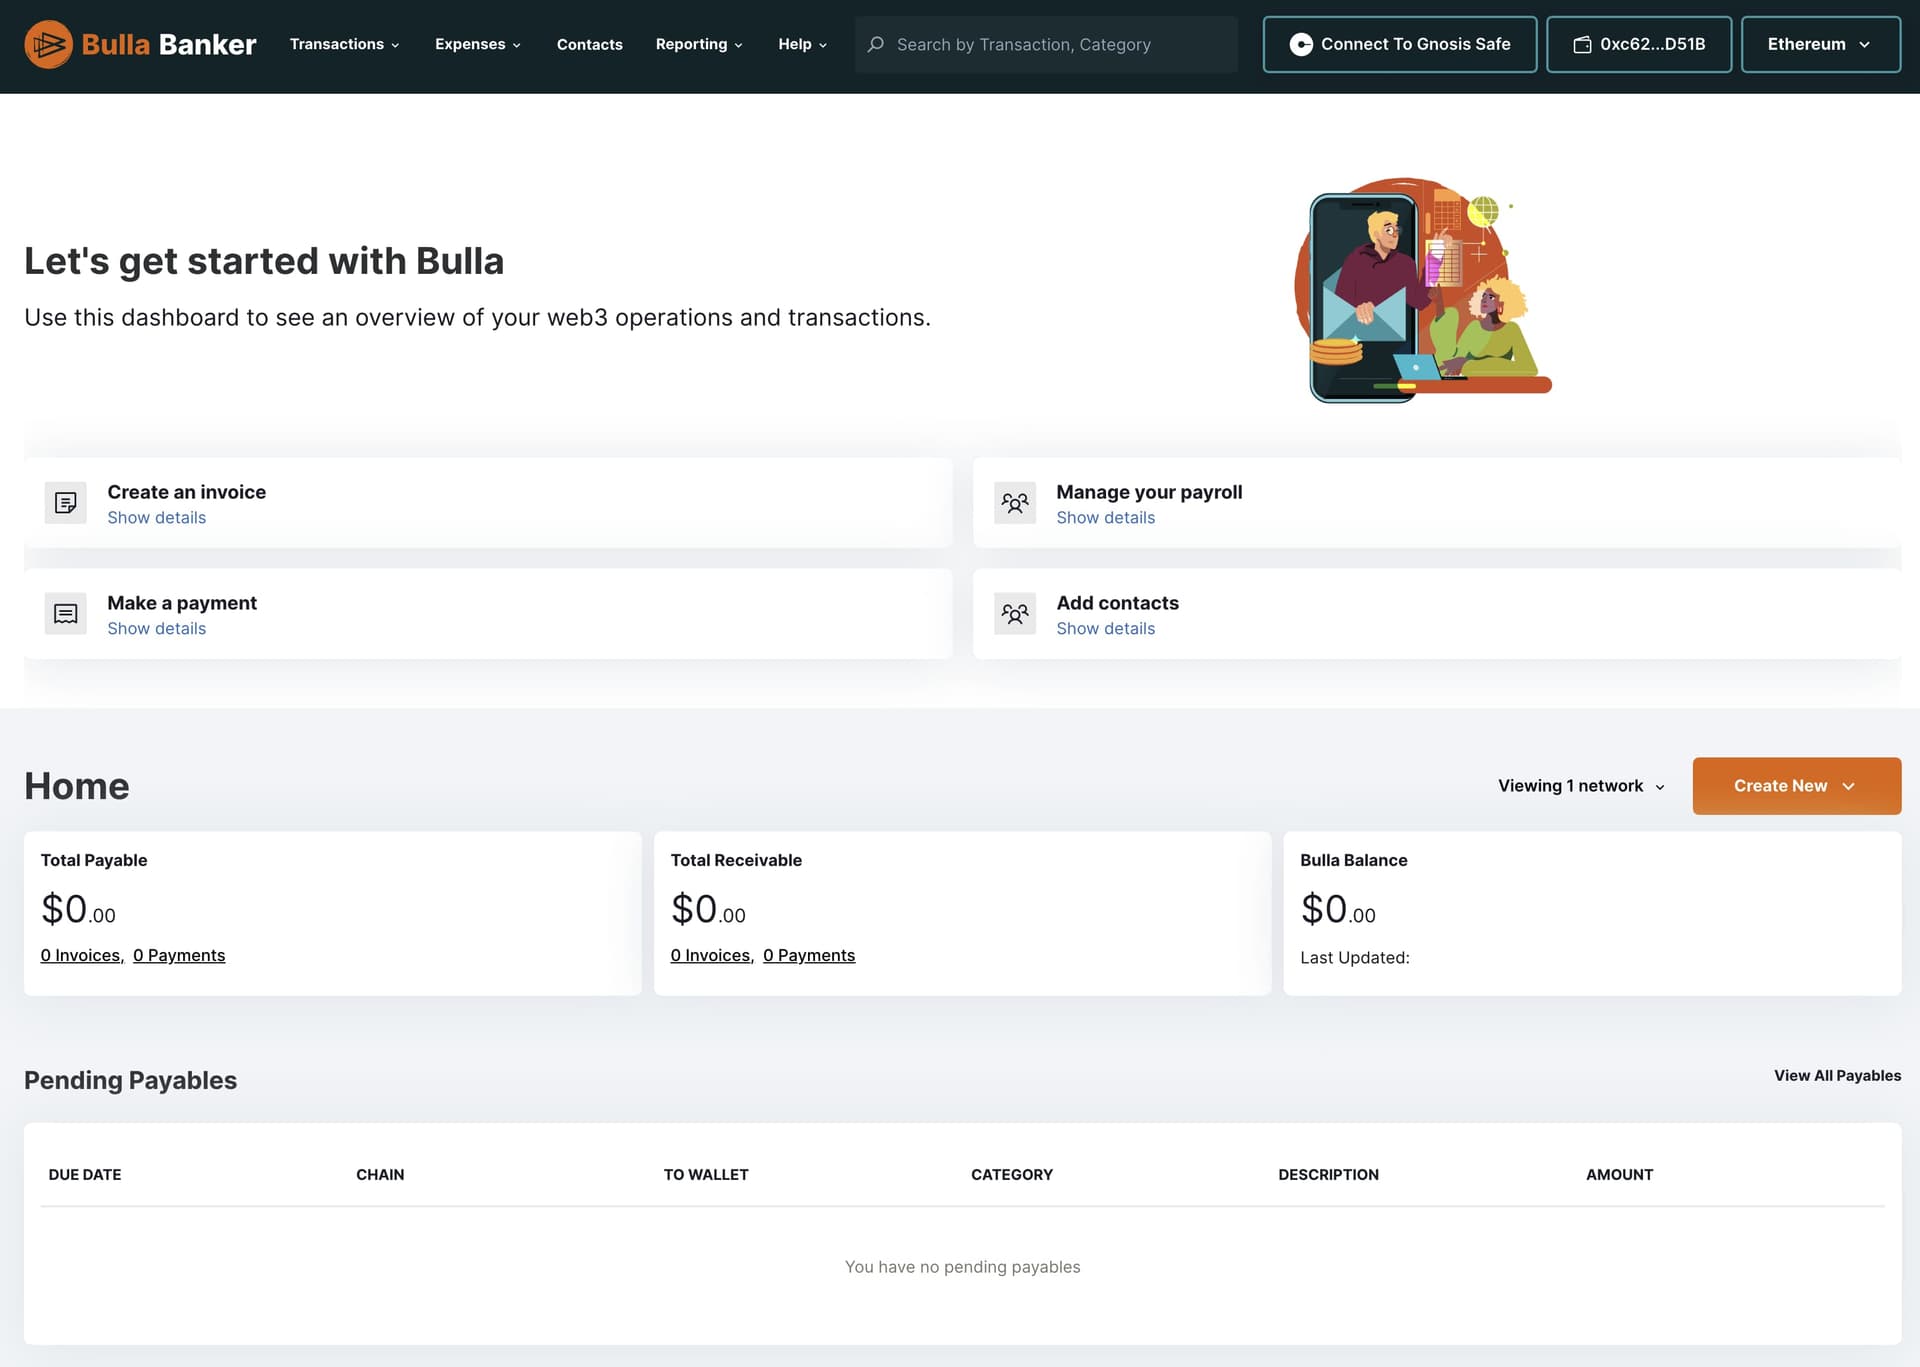This screenshot has height=1367, width=1920.
Task: Click the transaction search field
Action: (x=1045, y=44)
